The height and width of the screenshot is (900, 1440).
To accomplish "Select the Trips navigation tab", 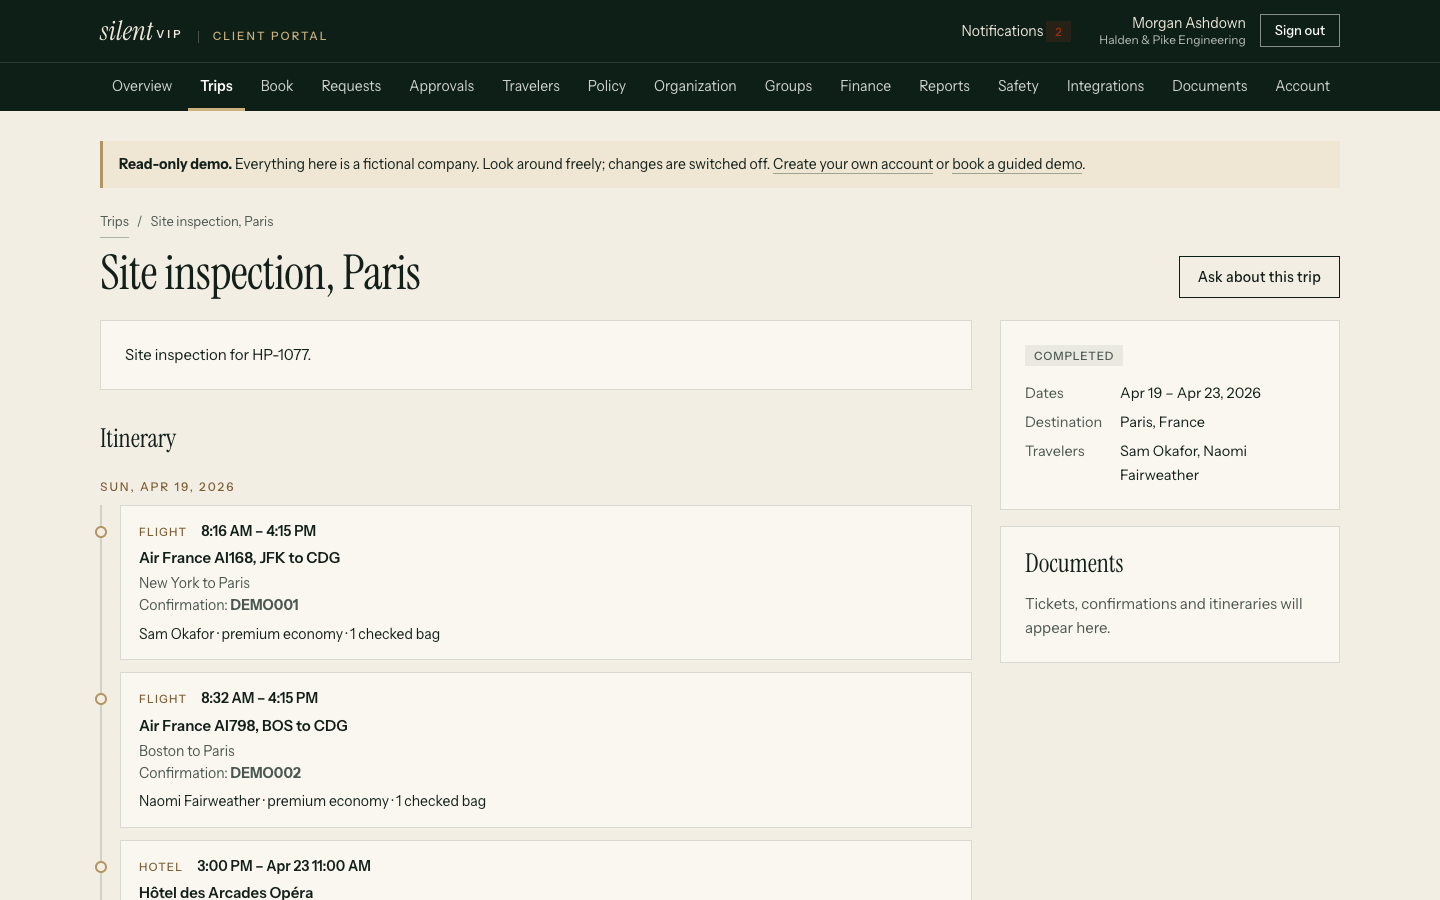I will tap(216, 86).
